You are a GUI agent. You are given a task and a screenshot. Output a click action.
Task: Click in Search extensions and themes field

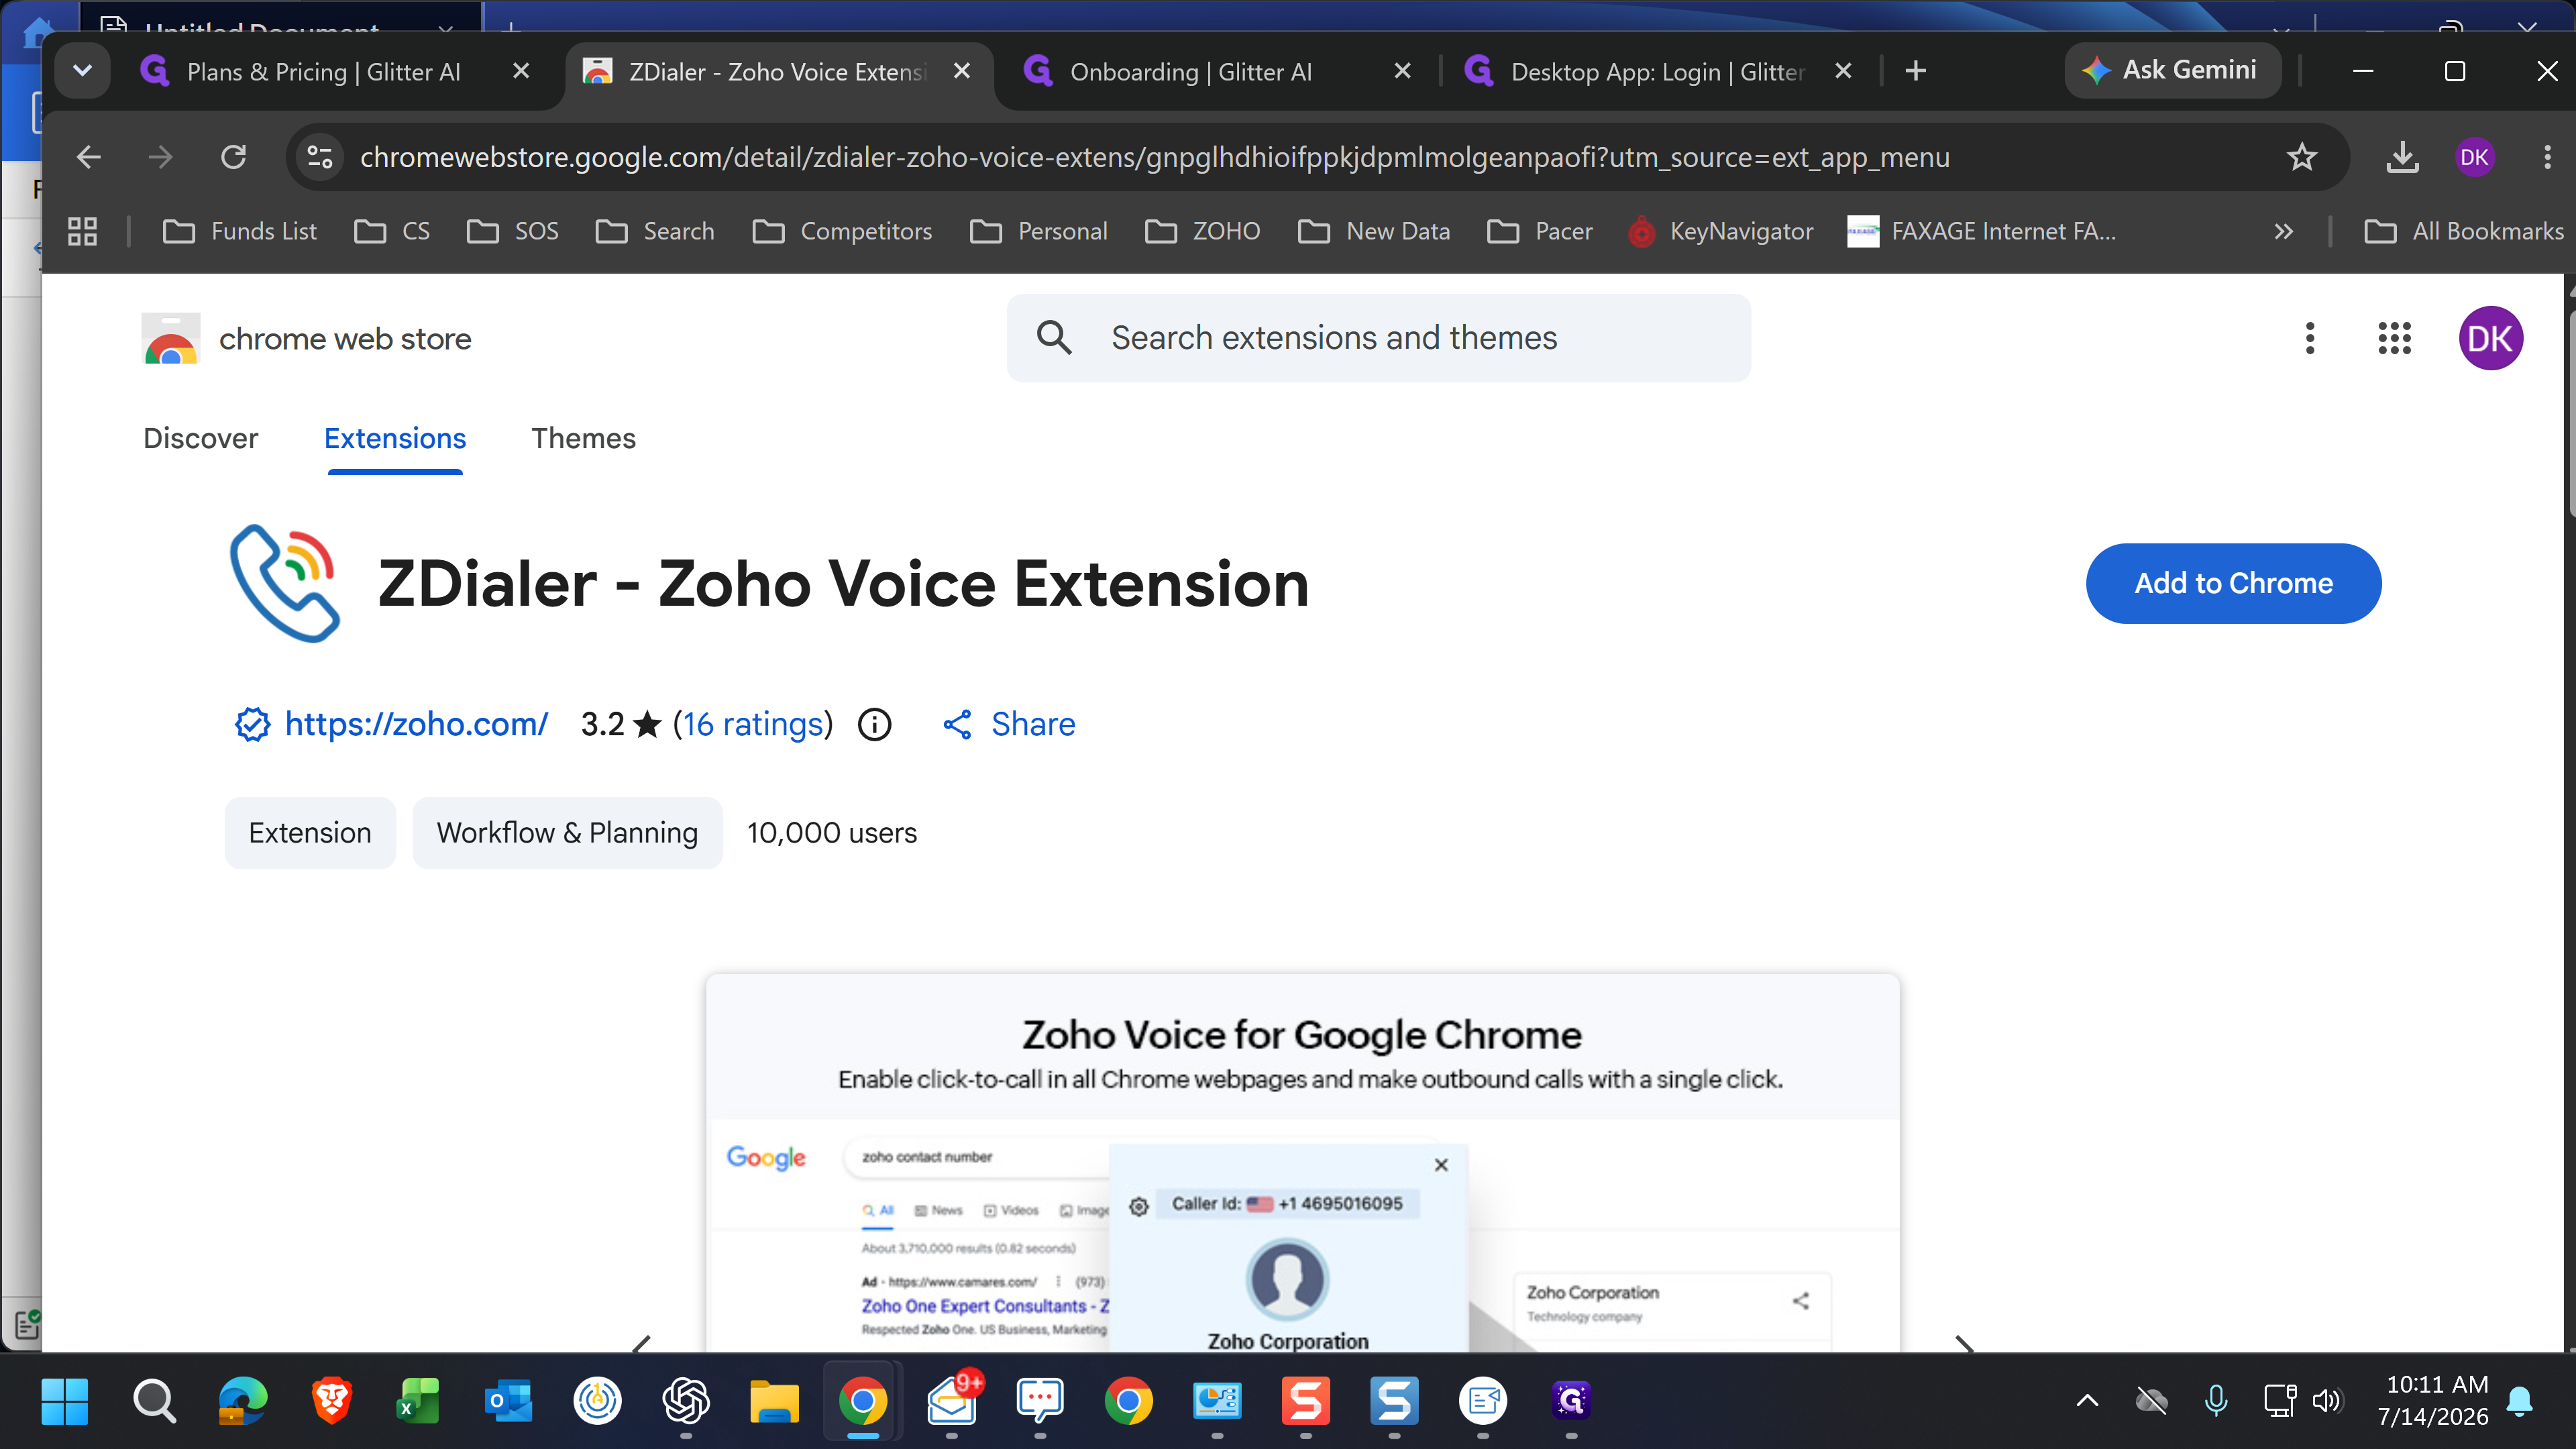[1378, 338]
